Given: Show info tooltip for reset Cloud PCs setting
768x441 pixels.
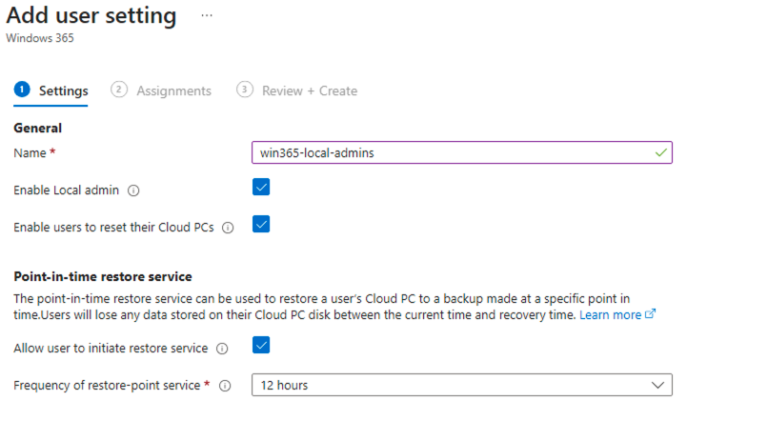Looking at the screenshot, I should 228,228.
